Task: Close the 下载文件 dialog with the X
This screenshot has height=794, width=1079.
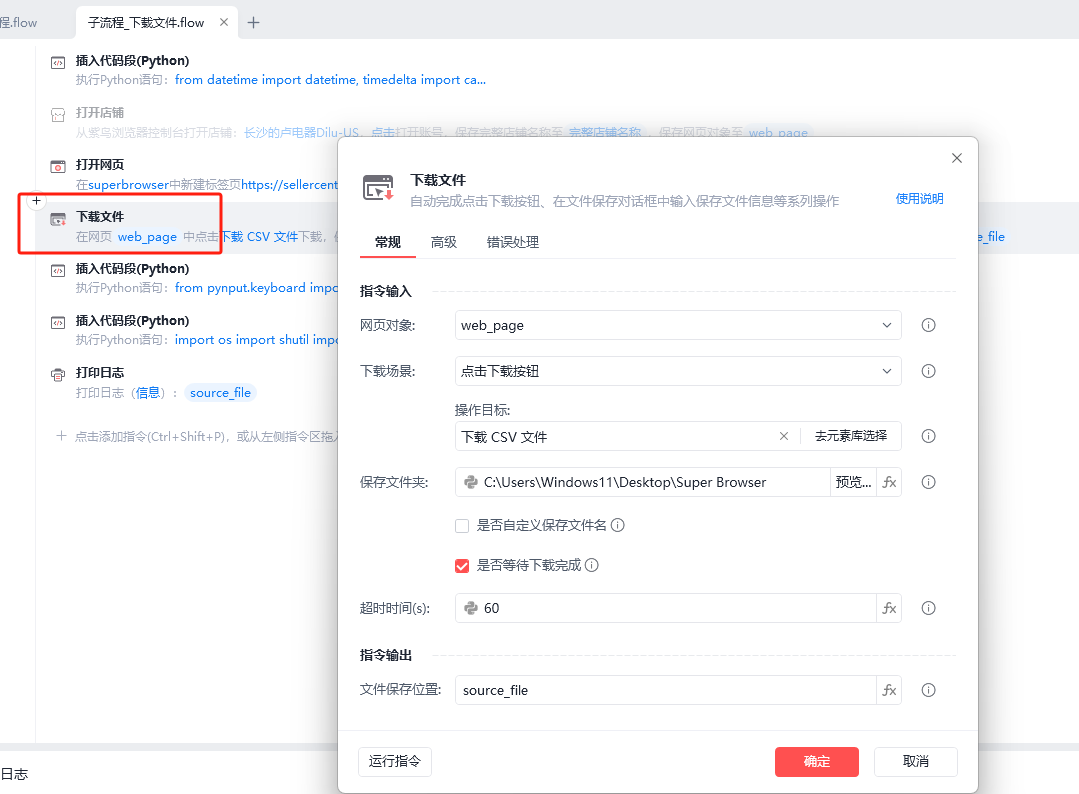Action: click(957, 158)
